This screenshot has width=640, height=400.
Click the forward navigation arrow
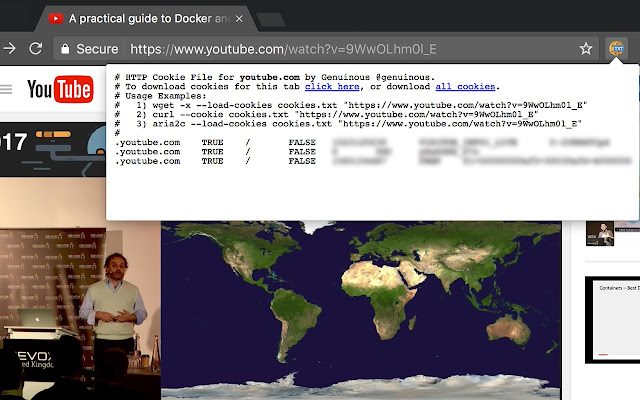point(9,48)
